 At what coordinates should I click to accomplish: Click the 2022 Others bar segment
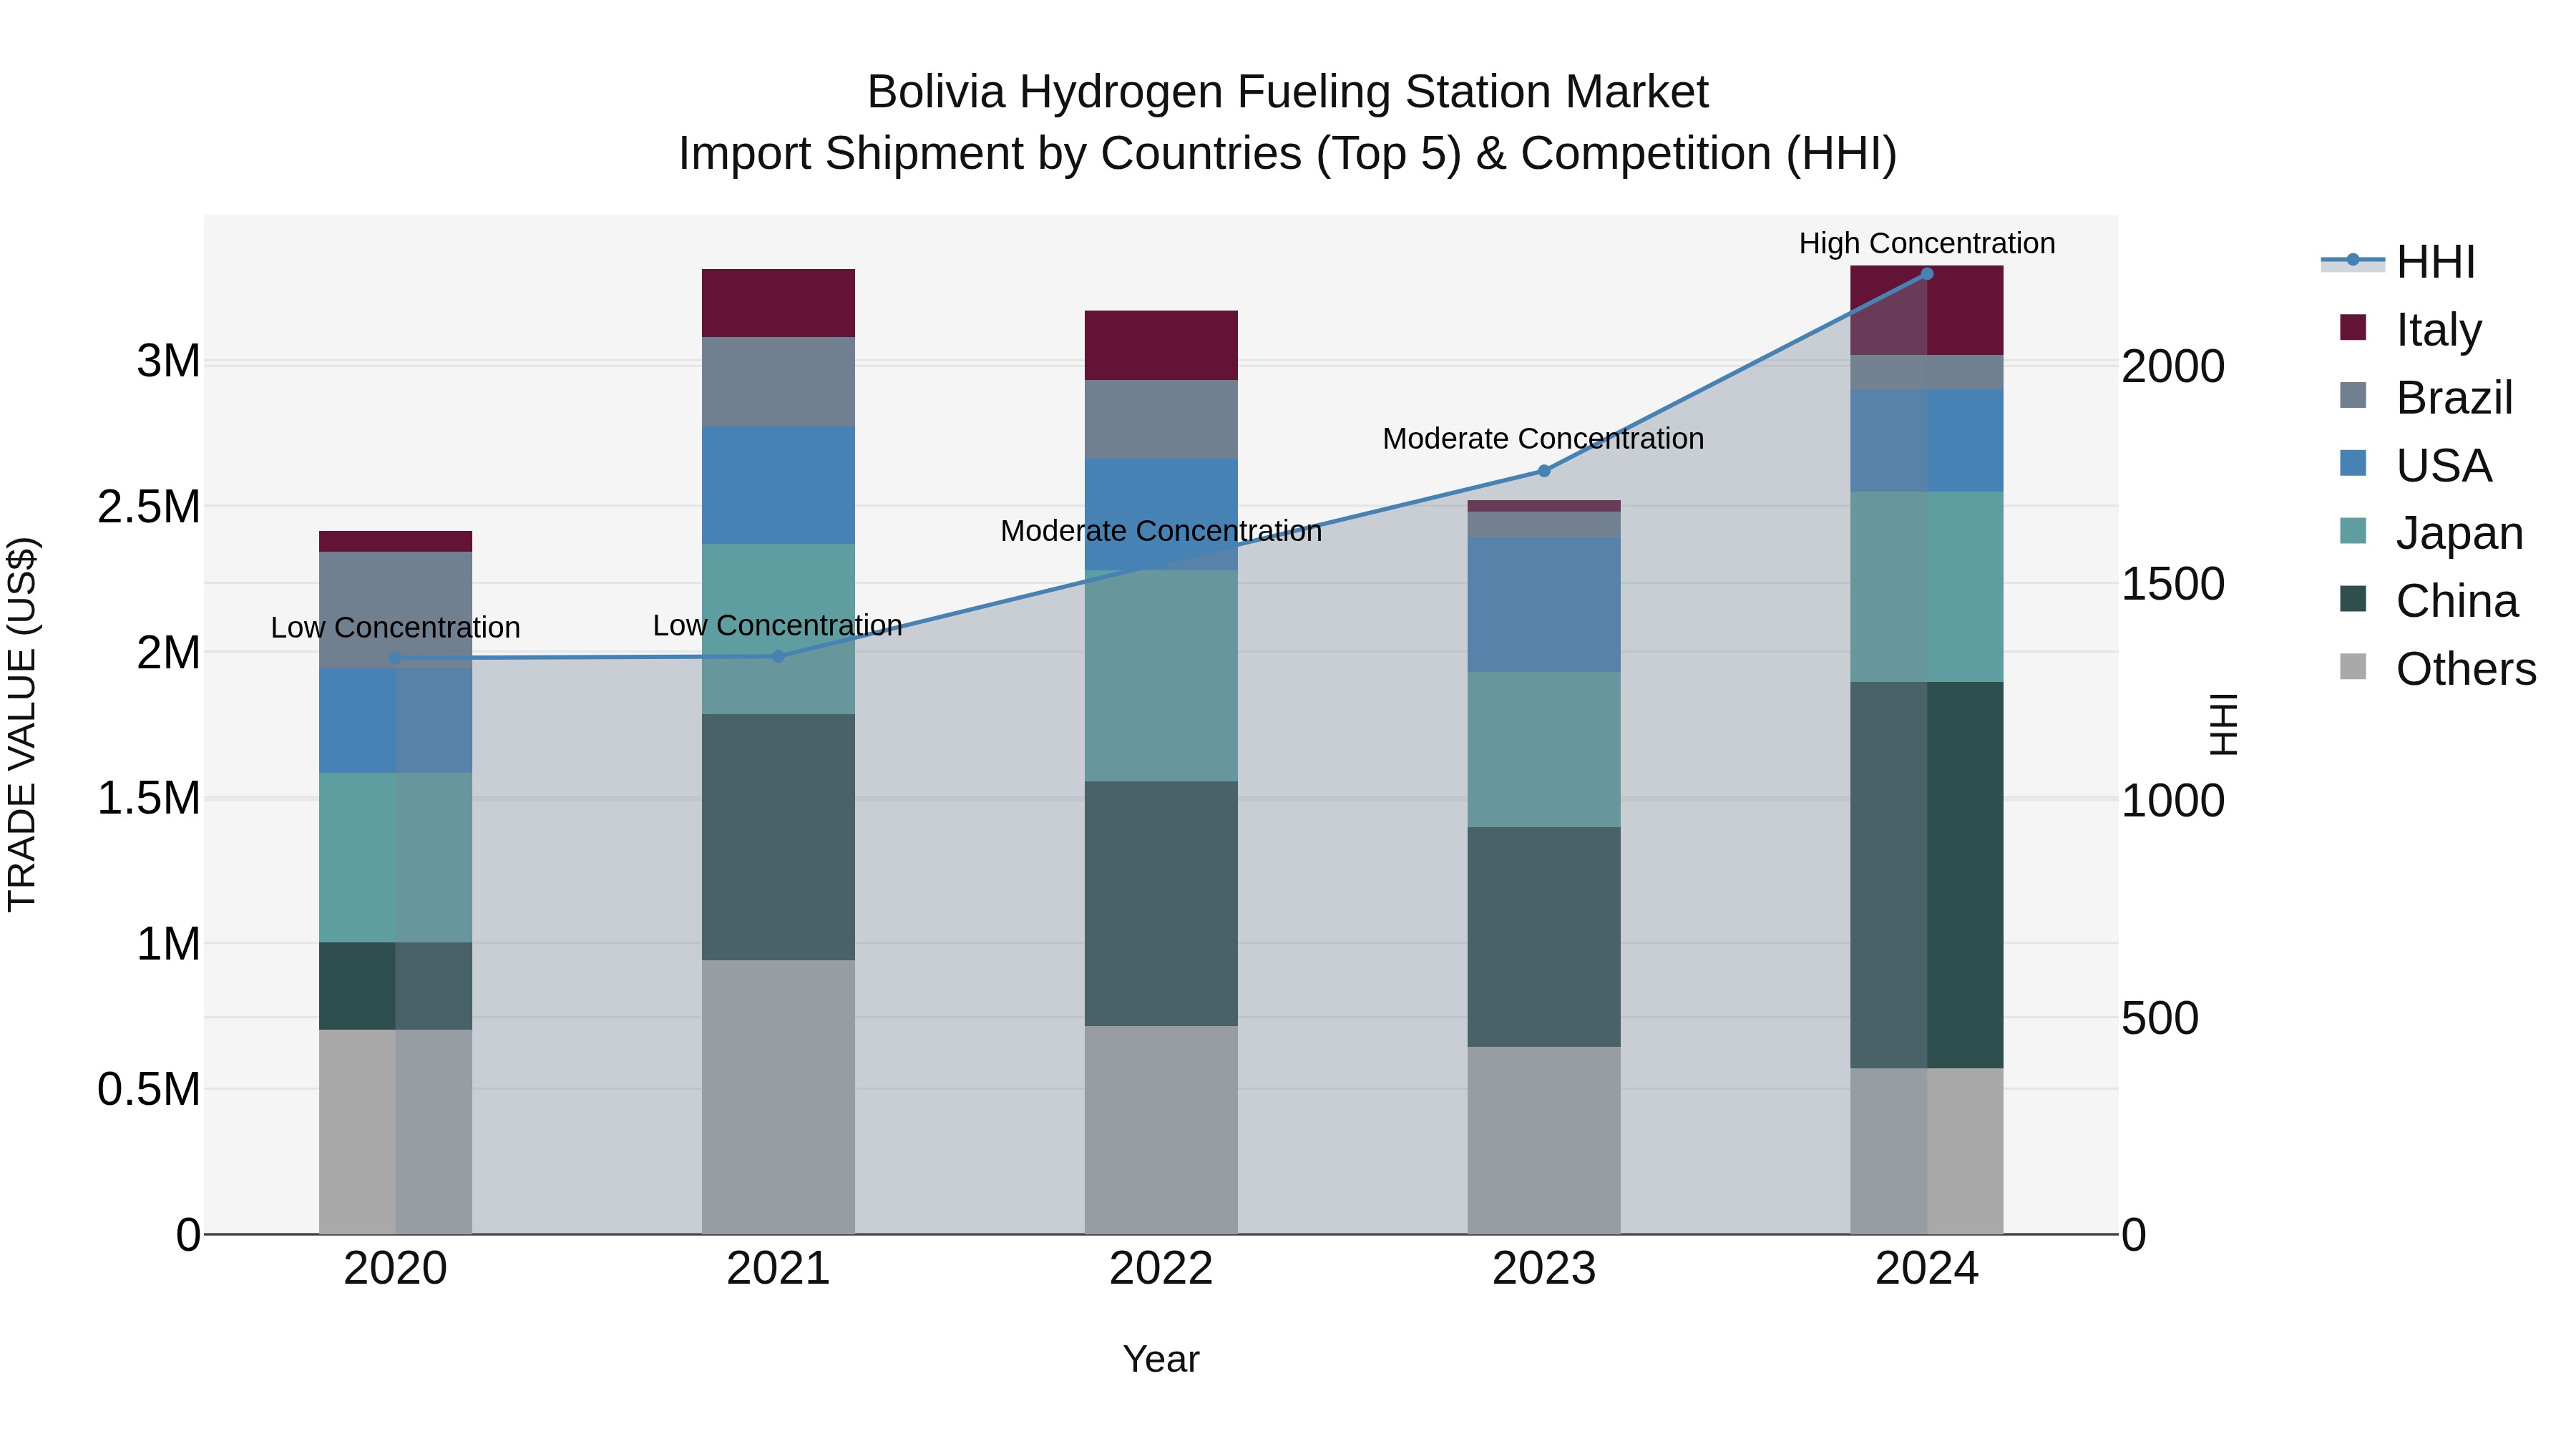click(x=1161, y=1130)
